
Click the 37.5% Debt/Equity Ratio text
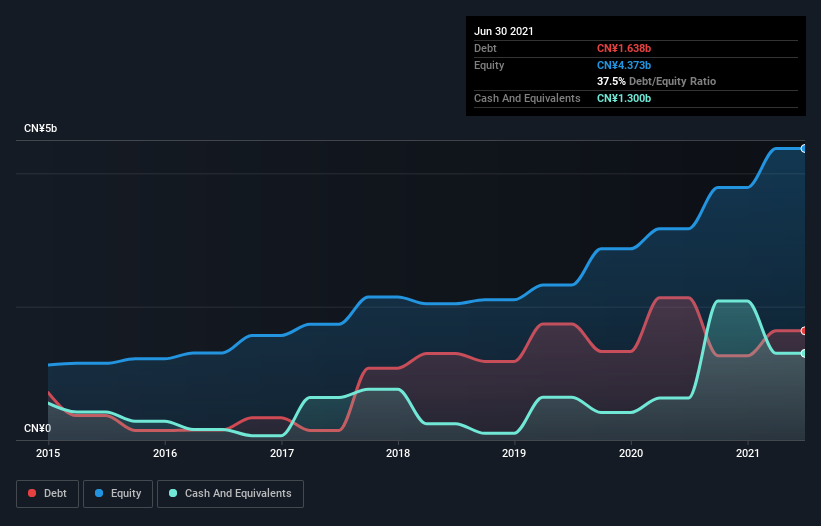pos(657,81)
